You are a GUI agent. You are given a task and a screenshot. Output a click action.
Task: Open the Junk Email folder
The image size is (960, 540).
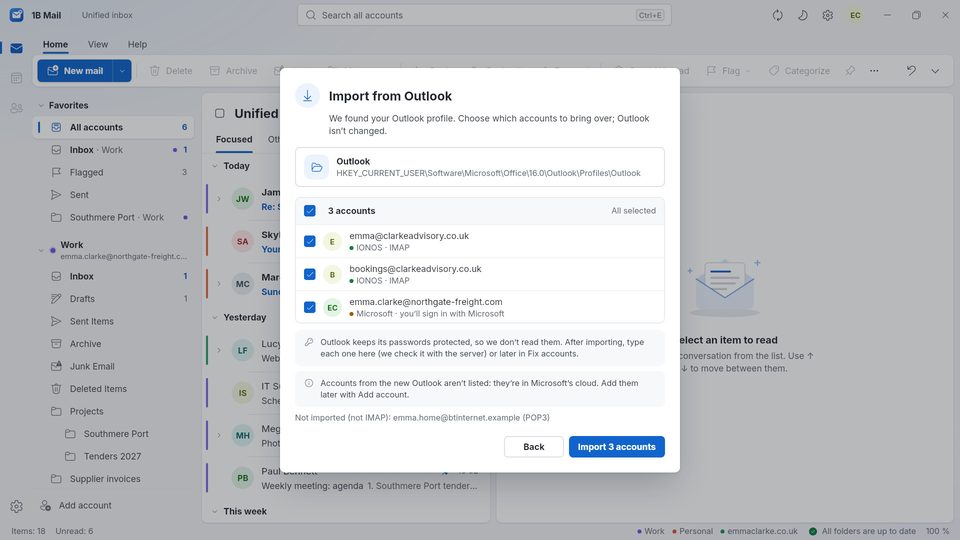(113, 366)
